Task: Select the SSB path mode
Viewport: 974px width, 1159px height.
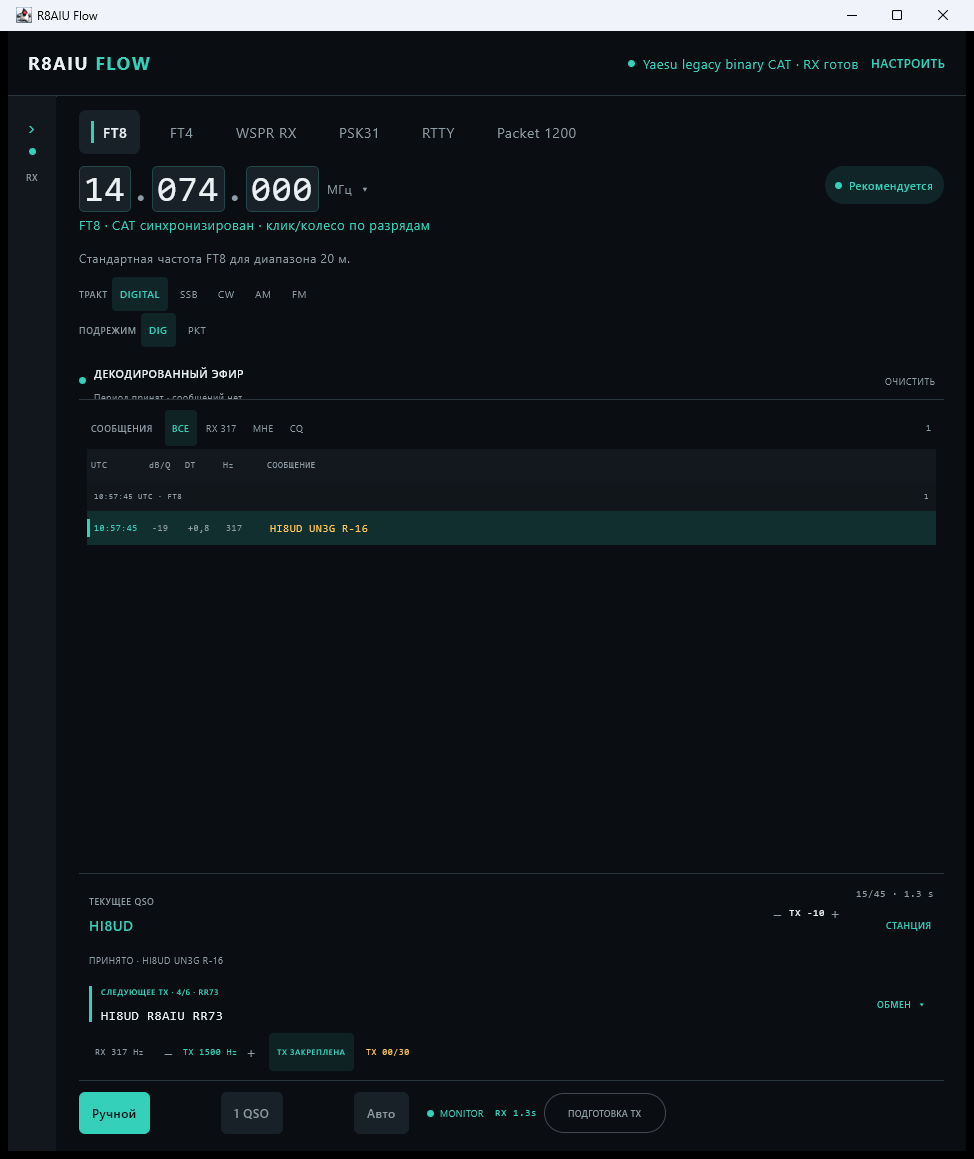Action: pos(188,294)
